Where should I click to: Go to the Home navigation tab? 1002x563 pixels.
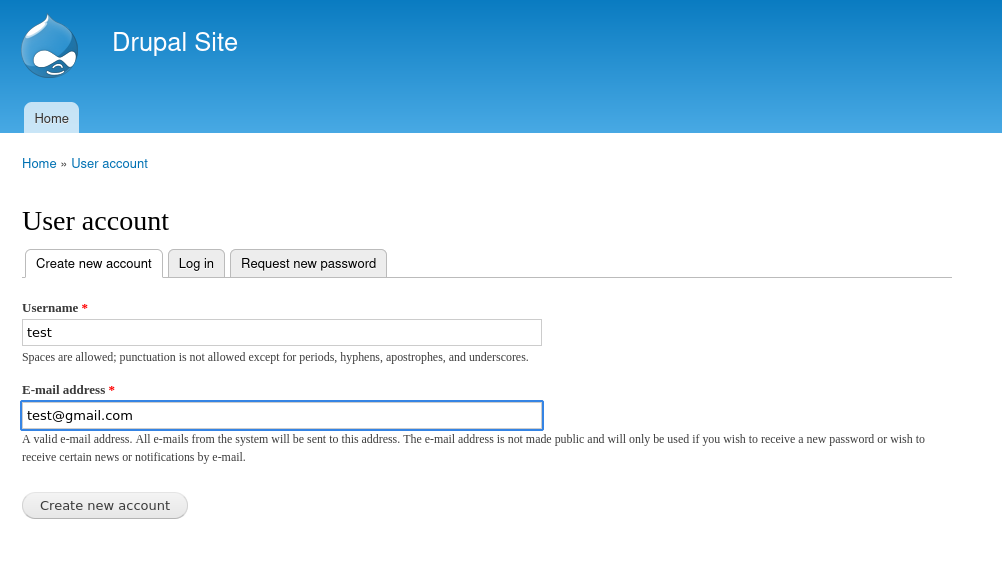52,118
